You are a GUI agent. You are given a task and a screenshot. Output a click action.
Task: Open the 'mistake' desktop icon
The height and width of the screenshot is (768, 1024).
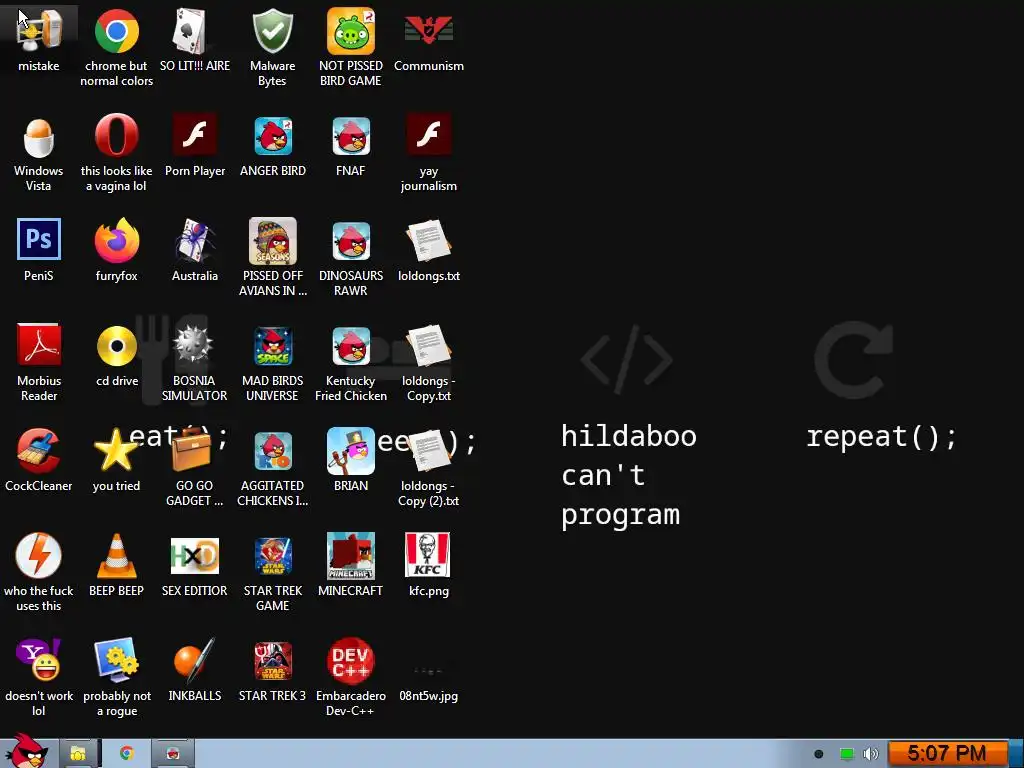(x=39, y=31)
